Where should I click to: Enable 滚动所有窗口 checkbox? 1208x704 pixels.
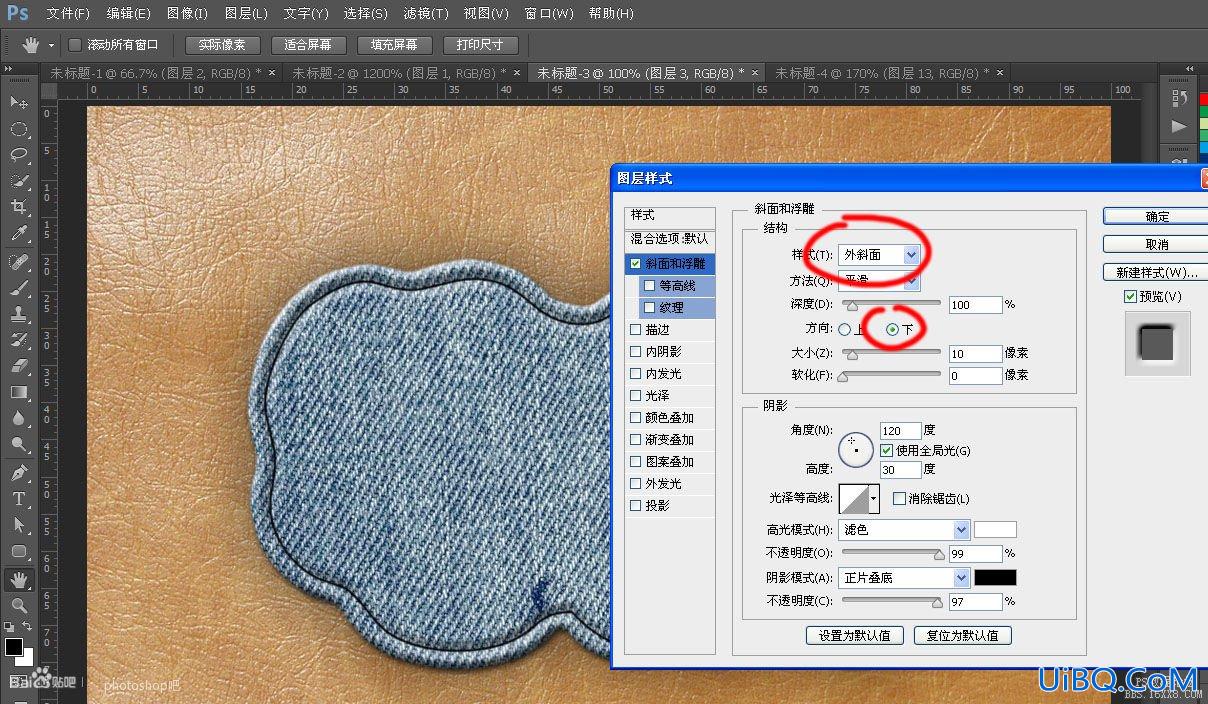[74, 45]
